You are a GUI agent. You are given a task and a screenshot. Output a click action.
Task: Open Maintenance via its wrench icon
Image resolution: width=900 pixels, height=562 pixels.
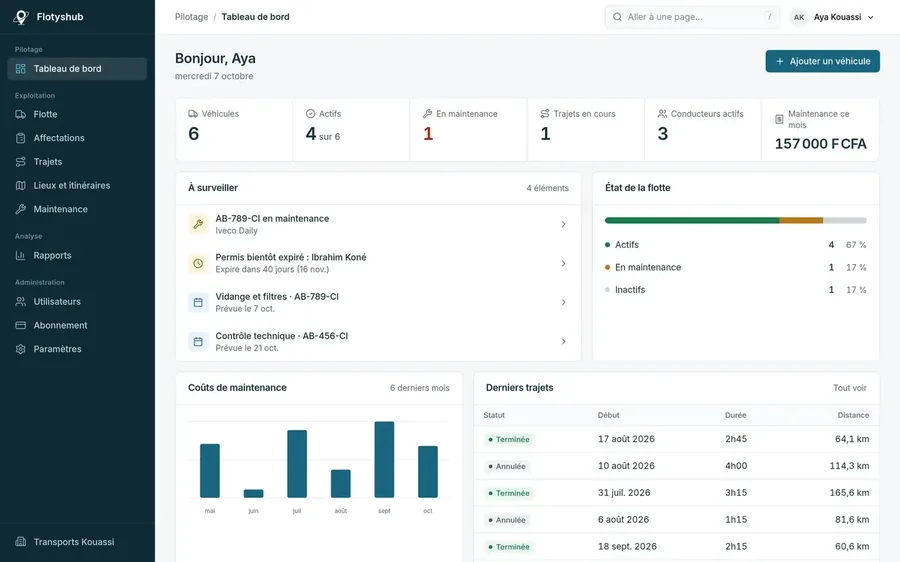coord(21,209)
